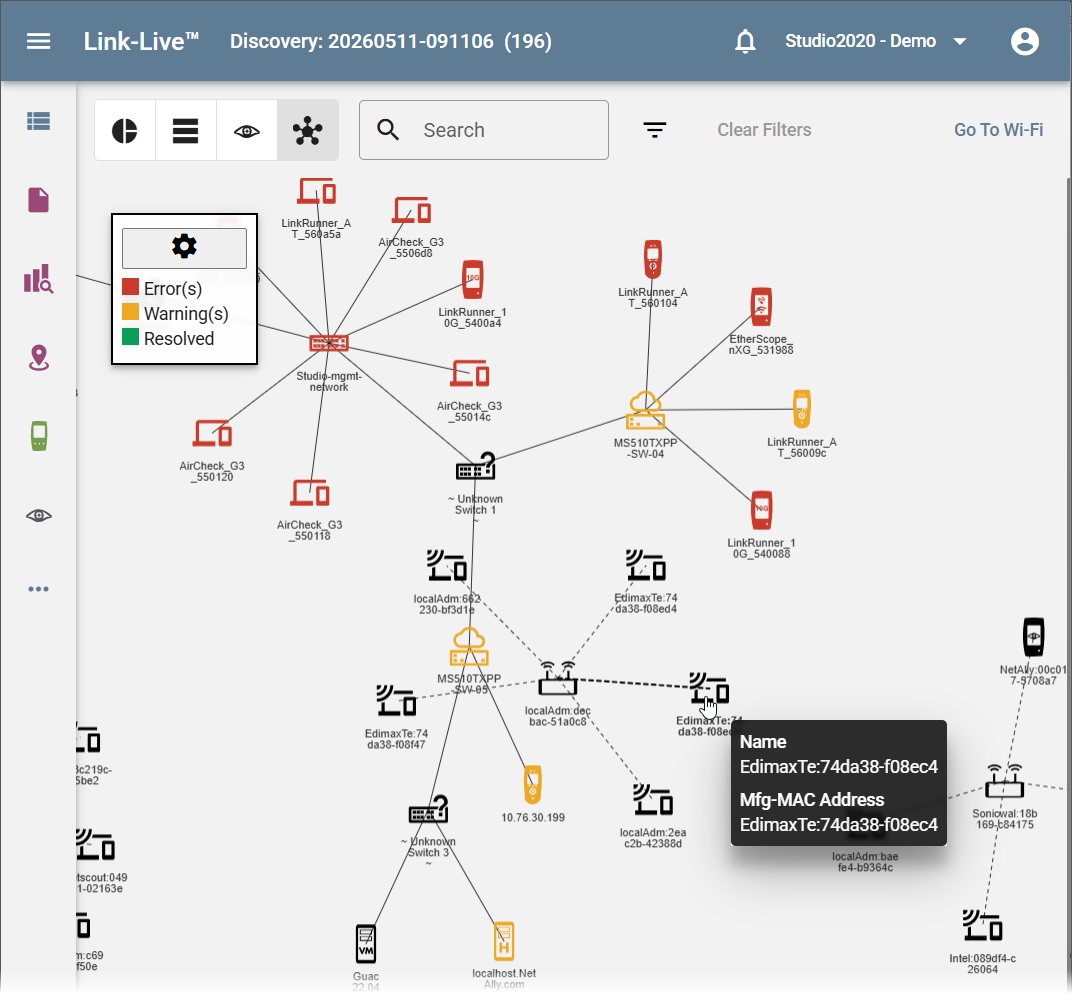Click the green Resolved legend swatch
1072x994 pixels.
[x=131, y=337]
